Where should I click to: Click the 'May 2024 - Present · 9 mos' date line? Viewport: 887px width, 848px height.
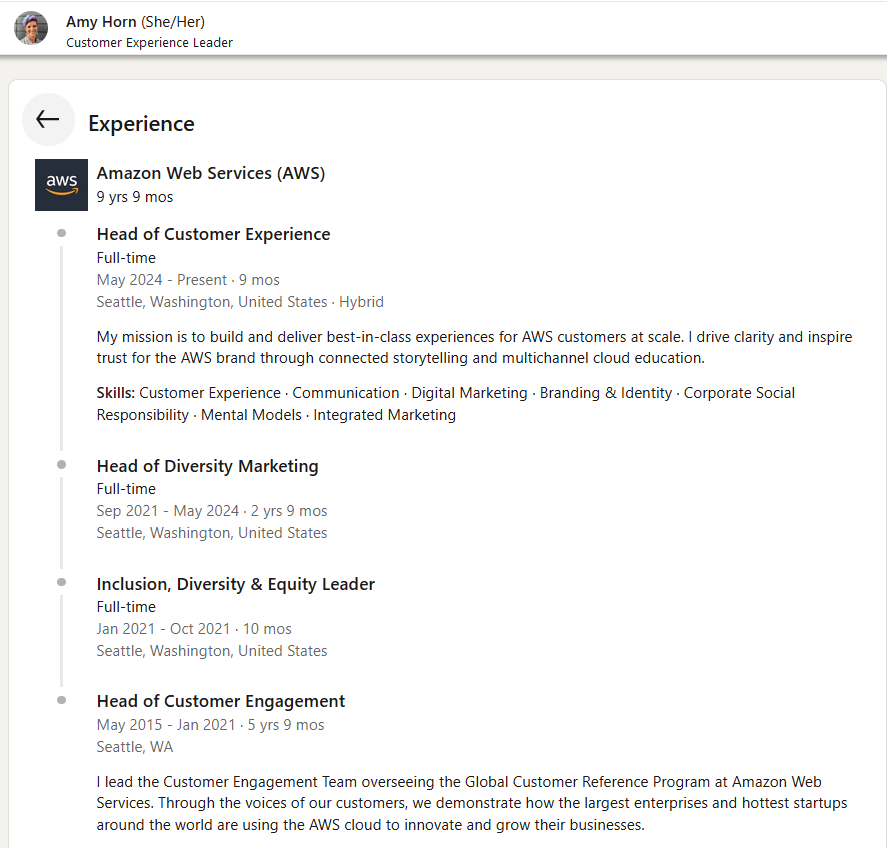click(188, 280)
